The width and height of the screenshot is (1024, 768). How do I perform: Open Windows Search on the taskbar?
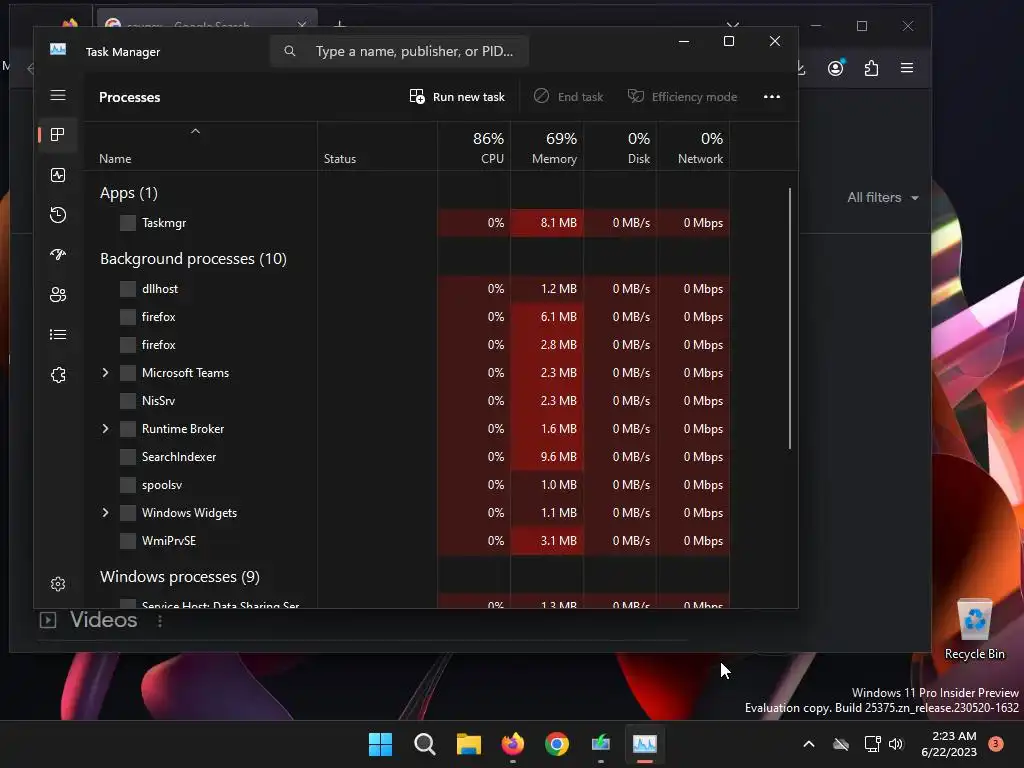tap(424, 744)
